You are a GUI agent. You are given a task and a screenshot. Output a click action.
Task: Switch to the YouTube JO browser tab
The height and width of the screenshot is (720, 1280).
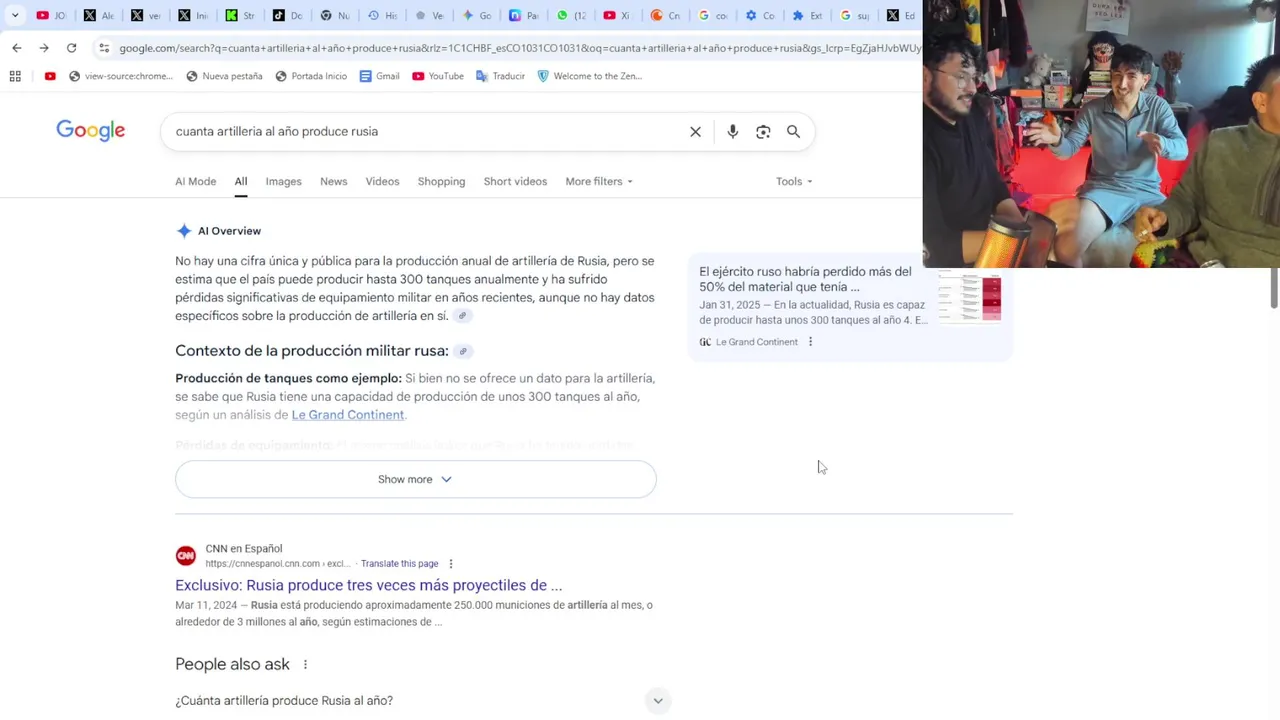pos(51,15)
